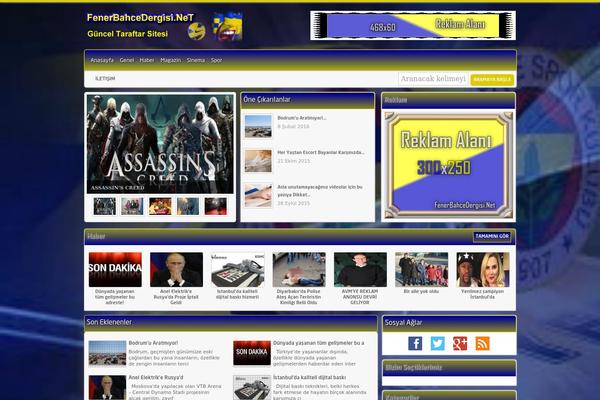Open Anel Elektrik'e Rusya'da Proje İptali

[176, 297]
